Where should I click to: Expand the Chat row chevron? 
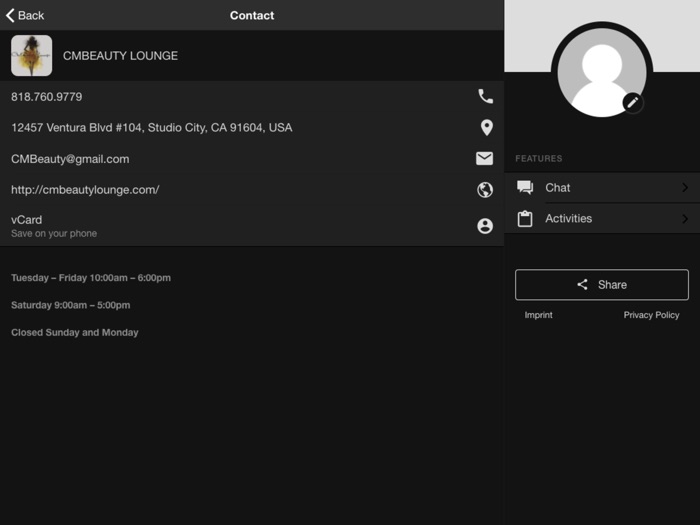[x=685, y=188]
